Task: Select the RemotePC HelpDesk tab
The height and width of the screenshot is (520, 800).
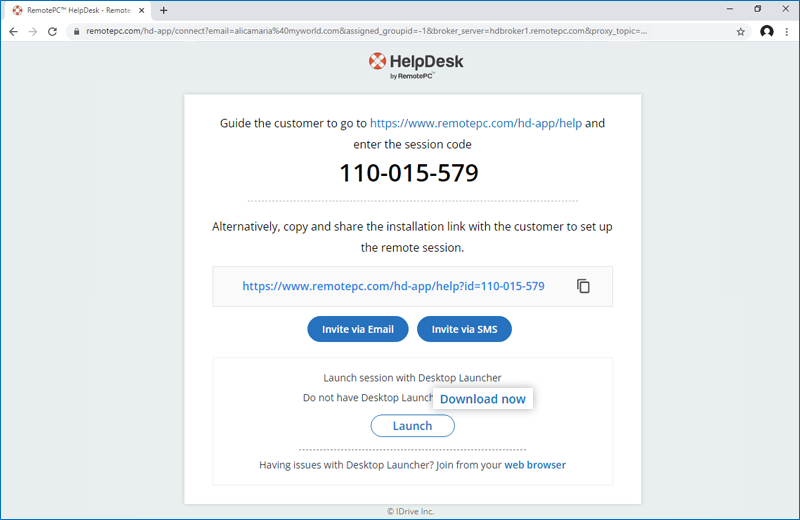Action: [x=79, y=10]
